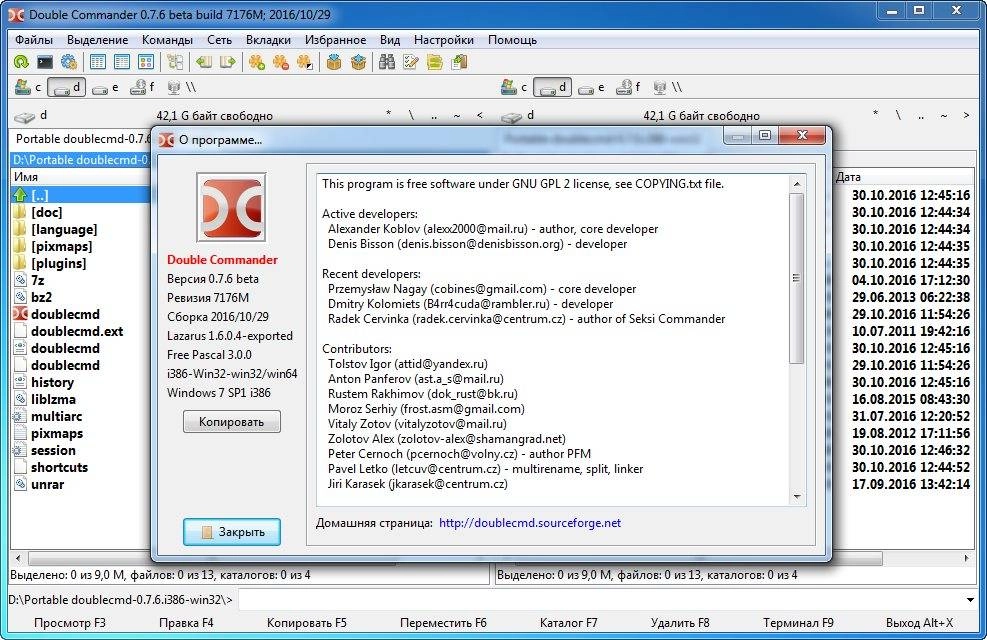Viewport: 987px width, 640px height.
Task: Click the left-arrow panel toolbar icon
Action: (203, 62)
